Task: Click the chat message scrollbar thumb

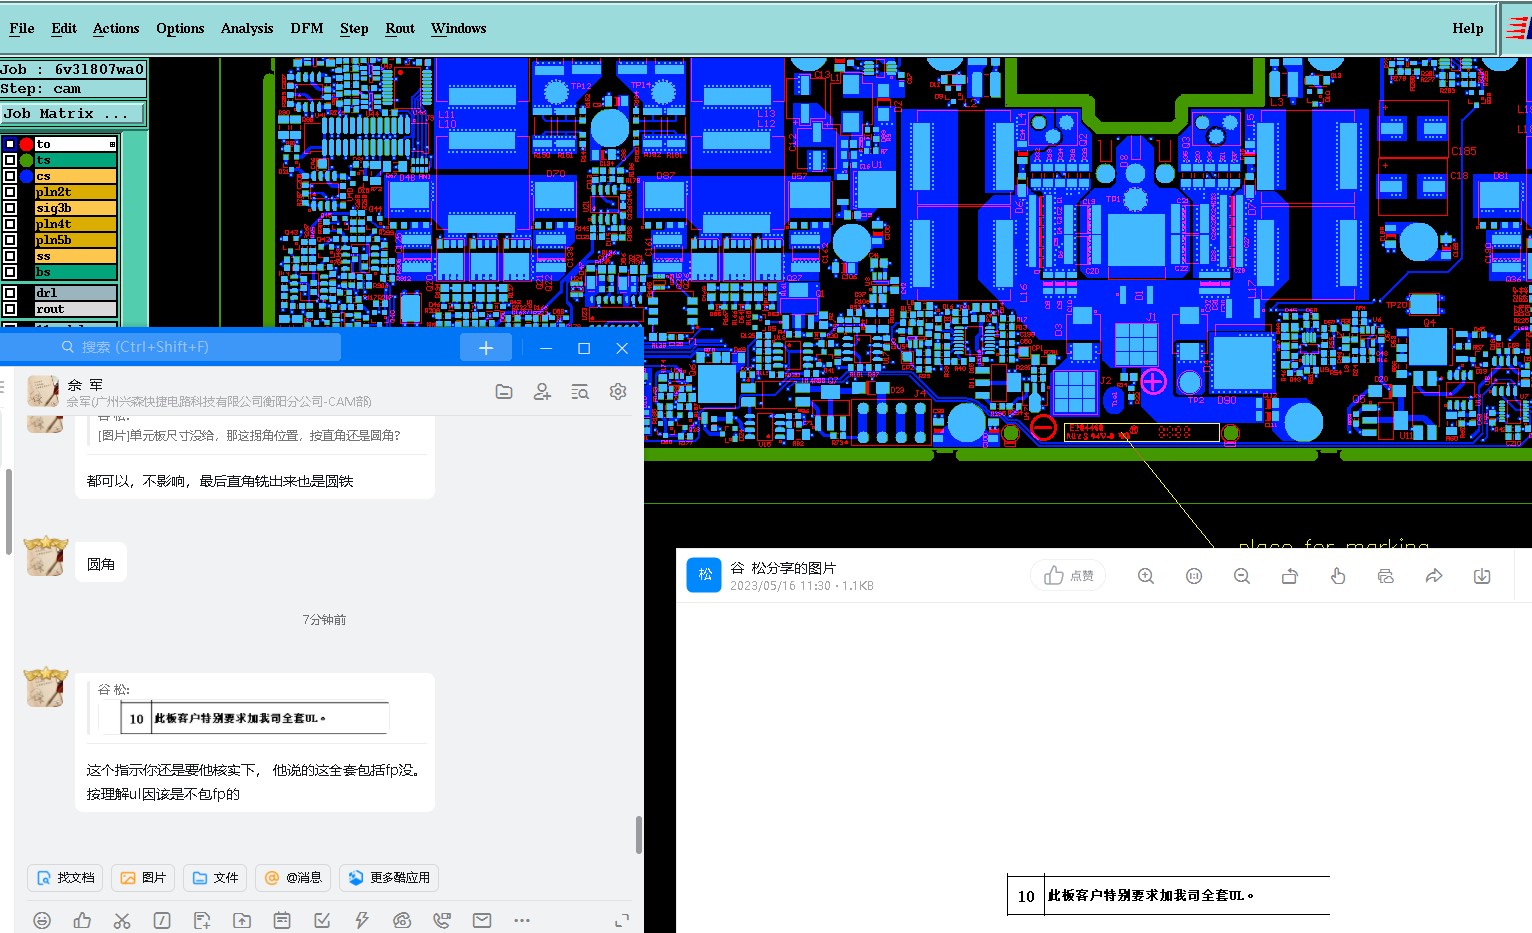Action: pos(639,835)
